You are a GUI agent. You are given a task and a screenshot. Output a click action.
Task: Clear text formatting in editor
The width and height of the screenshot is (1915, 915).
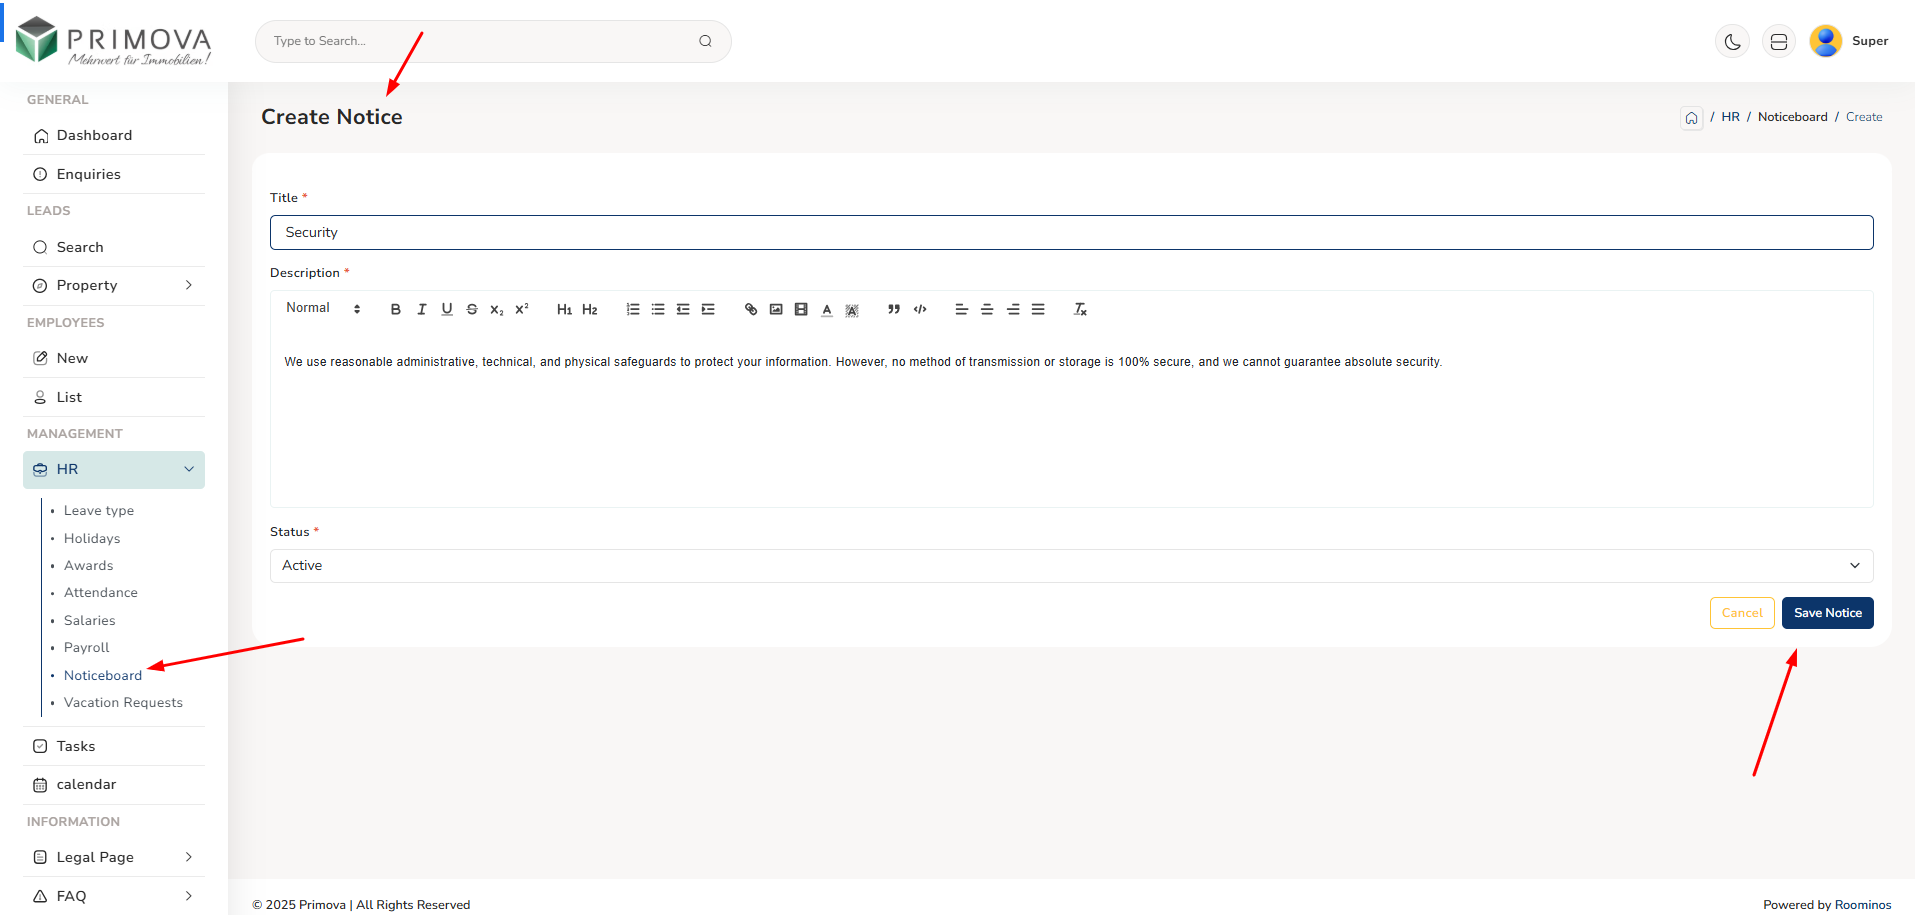[x=1080, y=310]
